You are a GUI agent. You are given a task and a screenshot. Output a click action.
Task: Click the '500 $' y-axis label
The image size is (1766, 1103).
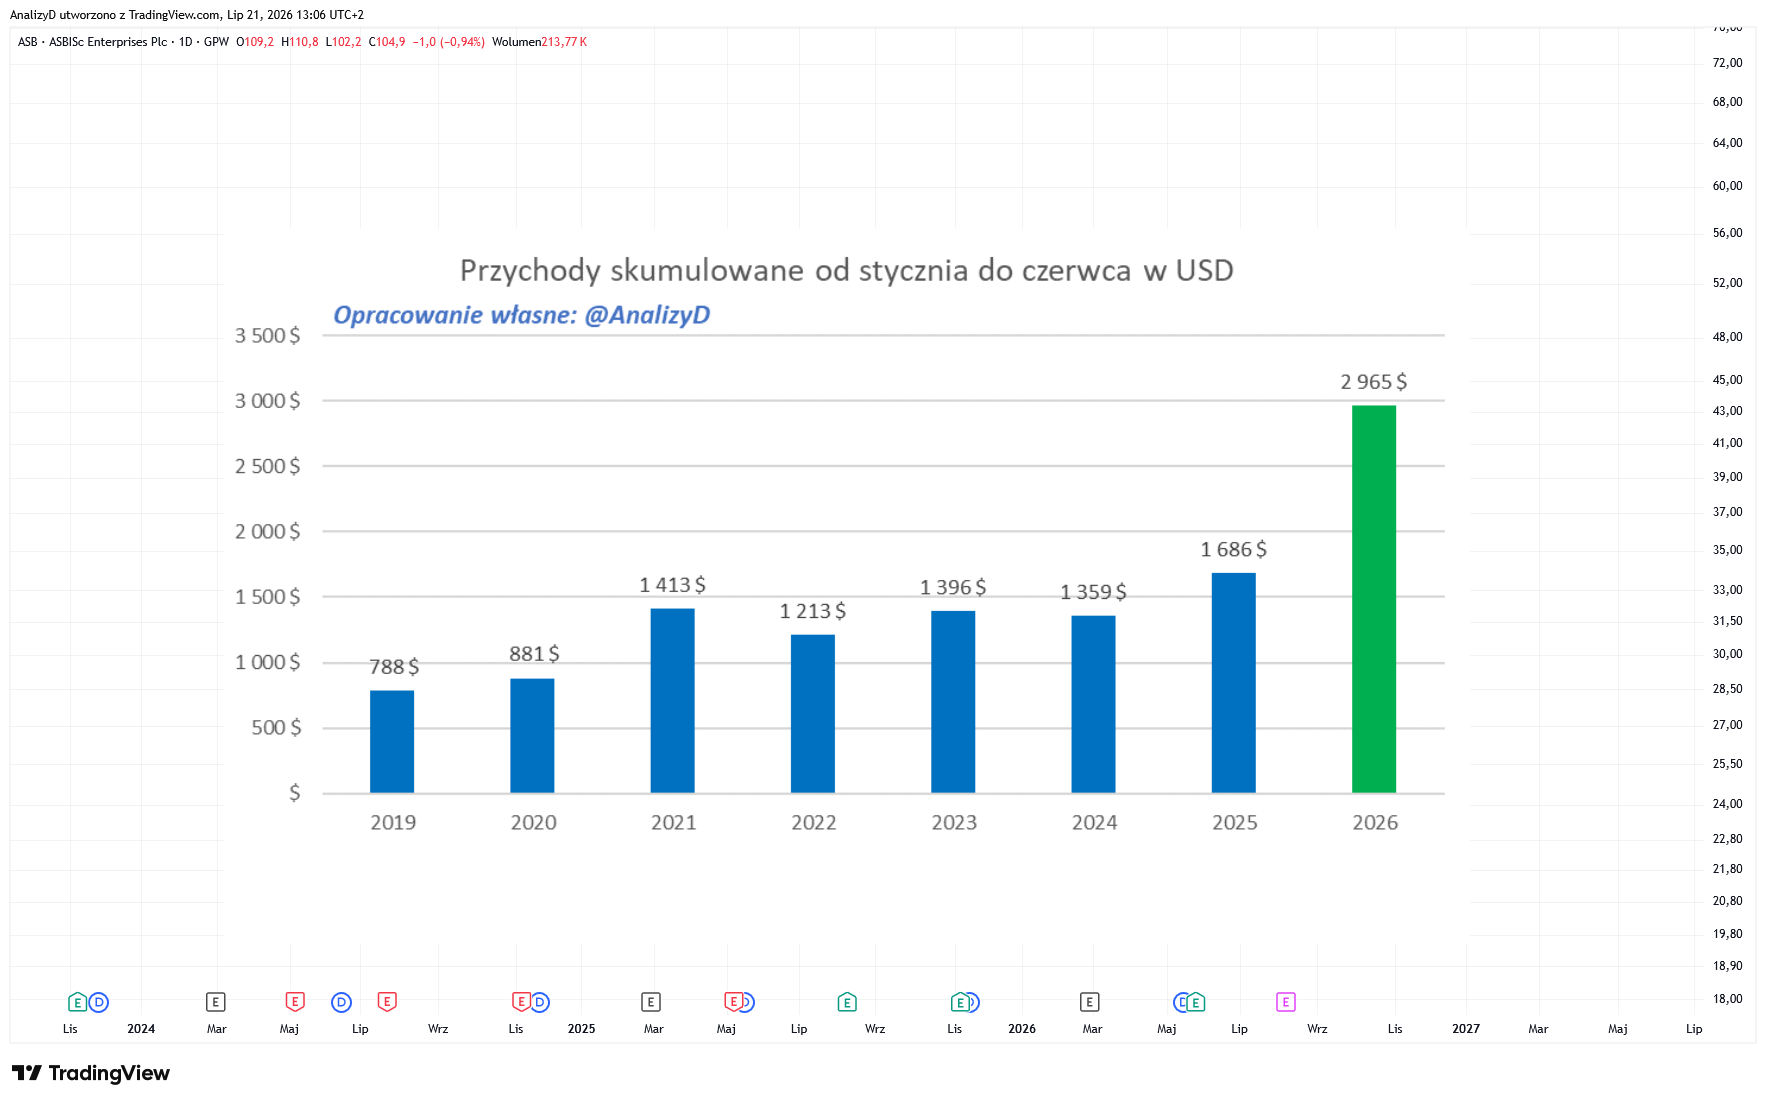[276, 728]
